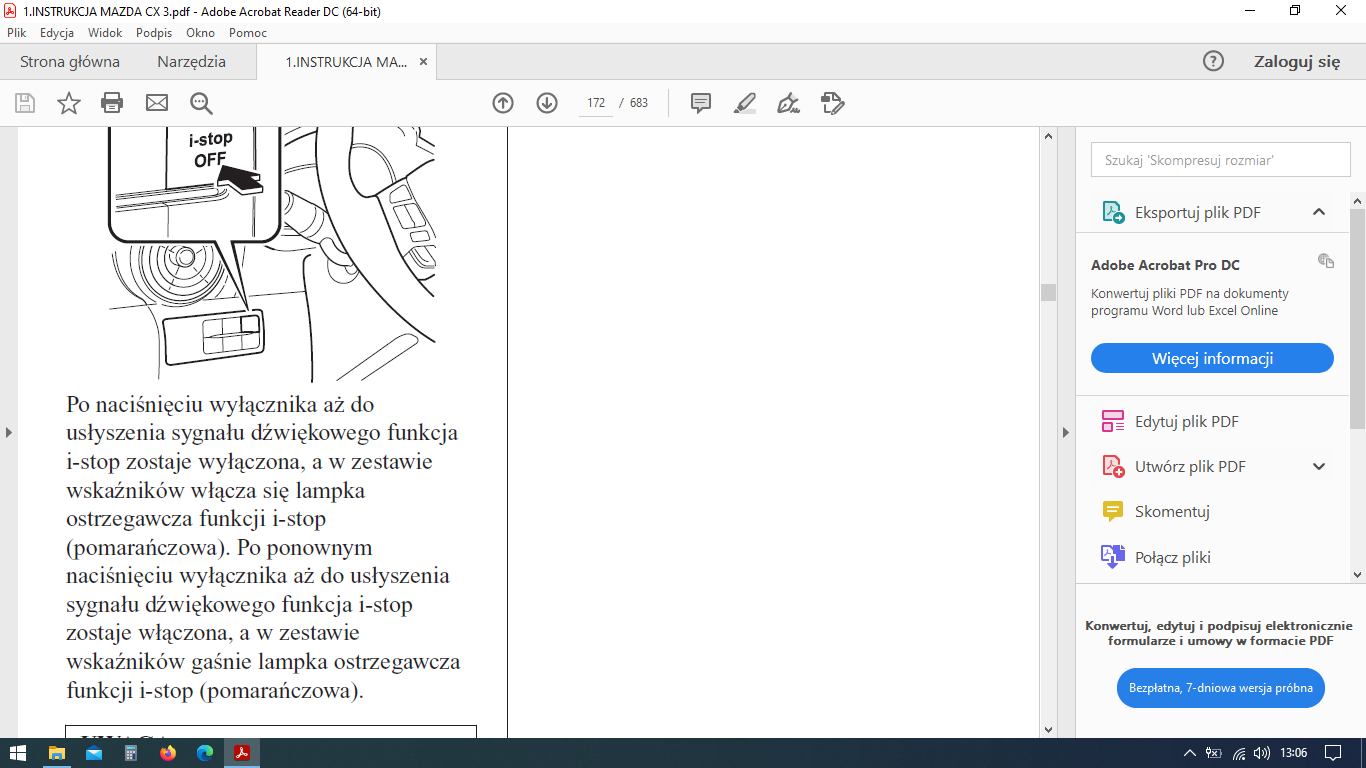Open the Edycja menu
The image size is (1366, 768).
coord(57,33)
